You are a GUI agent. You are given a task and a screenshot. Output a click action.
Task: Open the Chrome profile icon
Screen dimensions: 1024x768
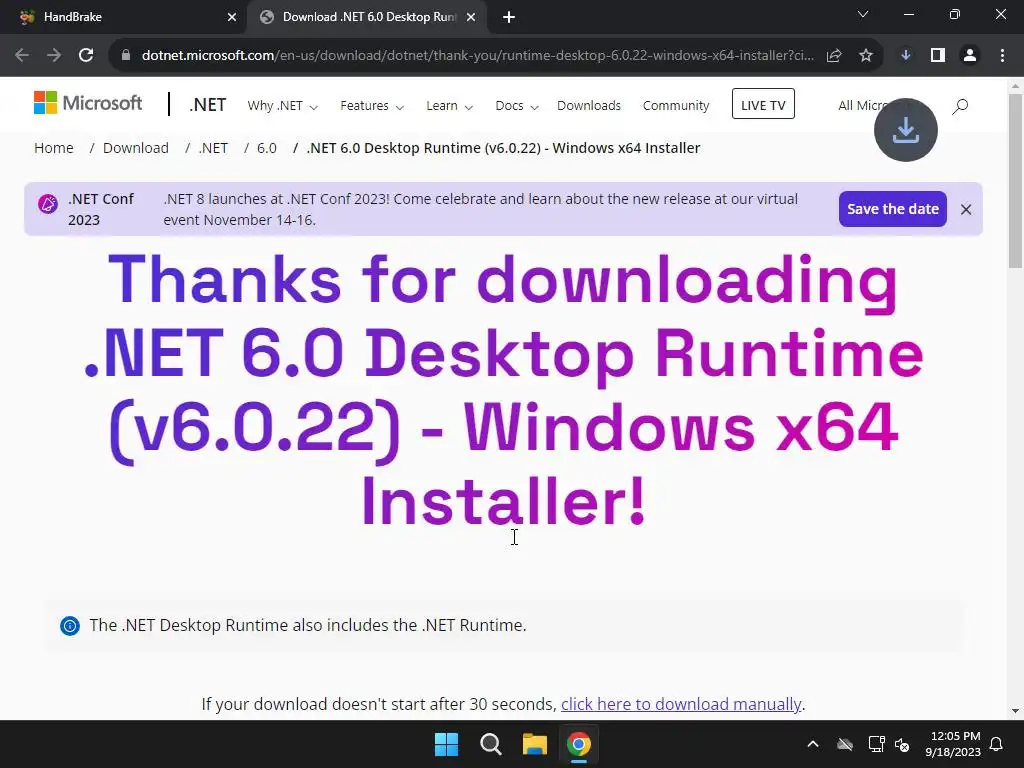(x=970, y=56)
